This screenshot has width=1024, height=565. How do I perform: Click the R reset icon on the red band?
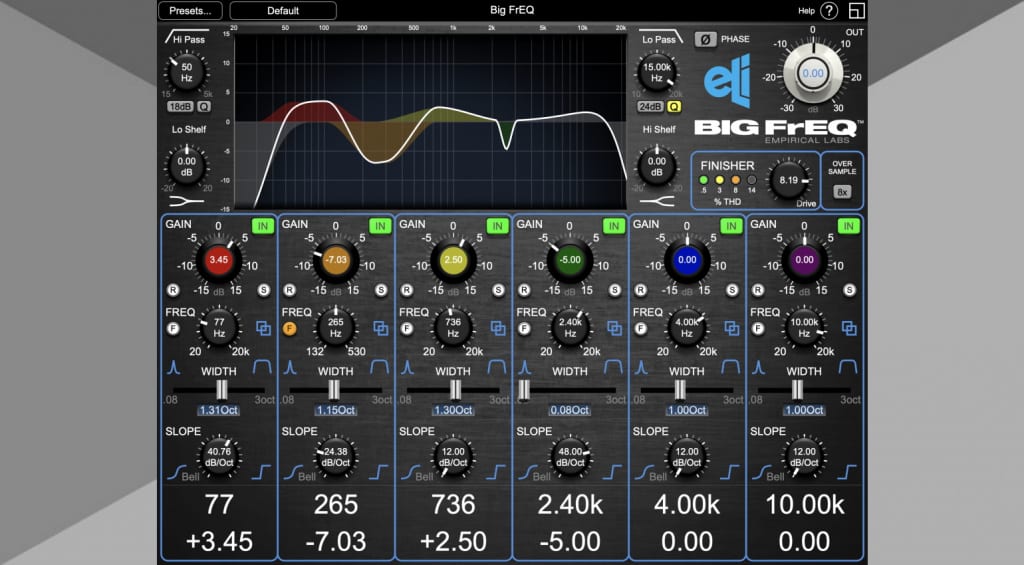pyautogui.click(x=172, y=290)
